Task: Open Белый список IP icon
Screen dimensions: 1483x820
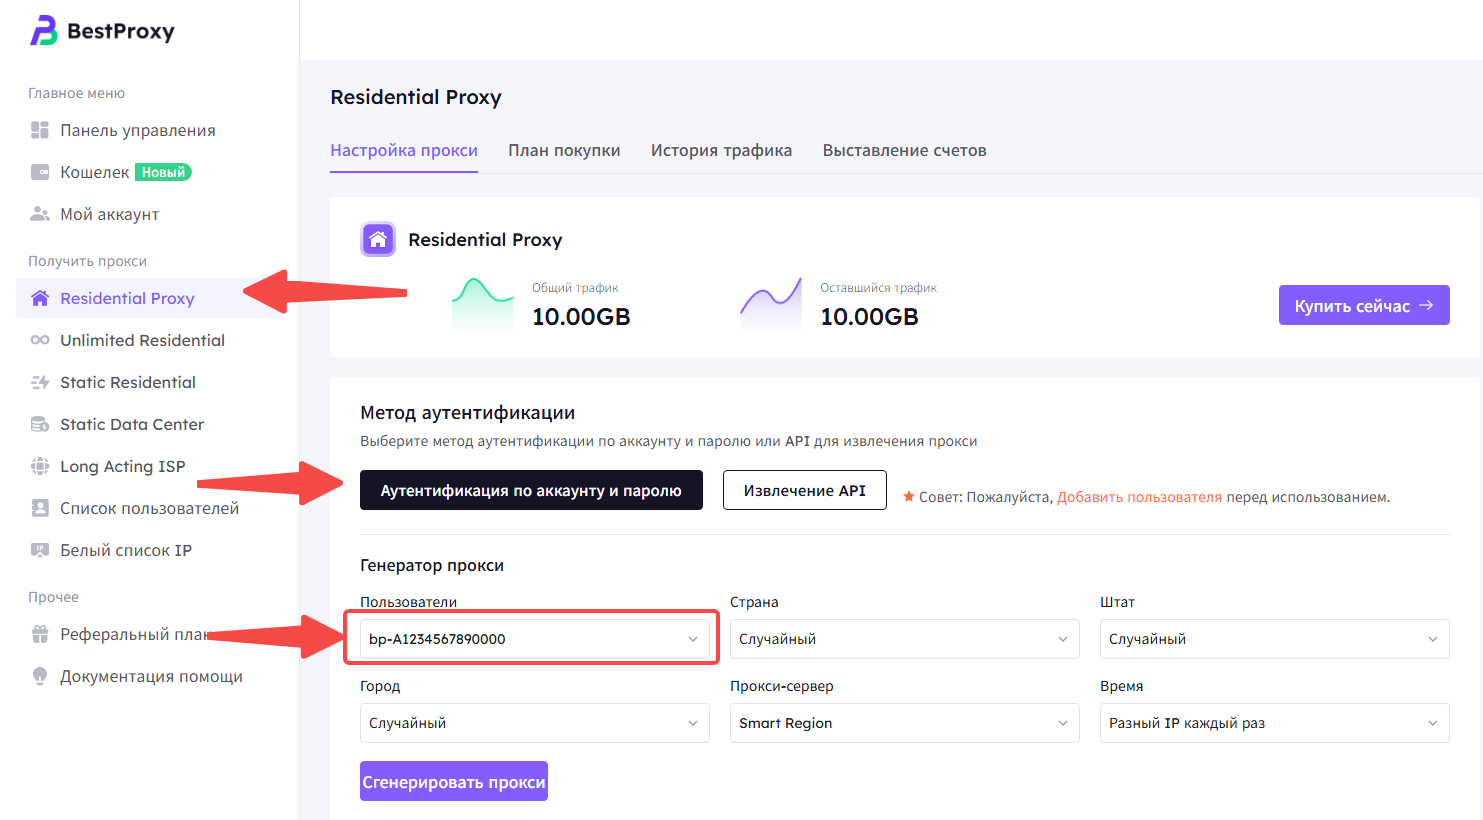Action: click(x=40, y=550)
